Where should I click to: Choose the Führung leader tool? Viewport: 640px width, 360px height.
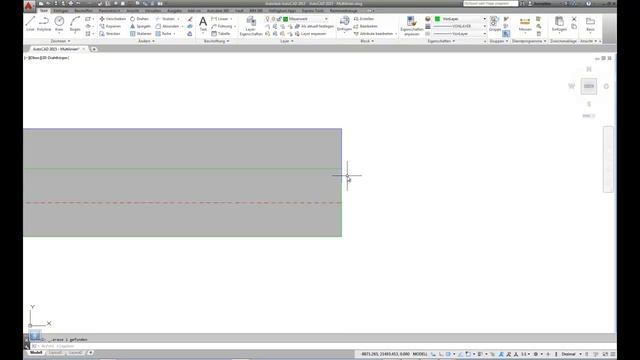[222, 26]
